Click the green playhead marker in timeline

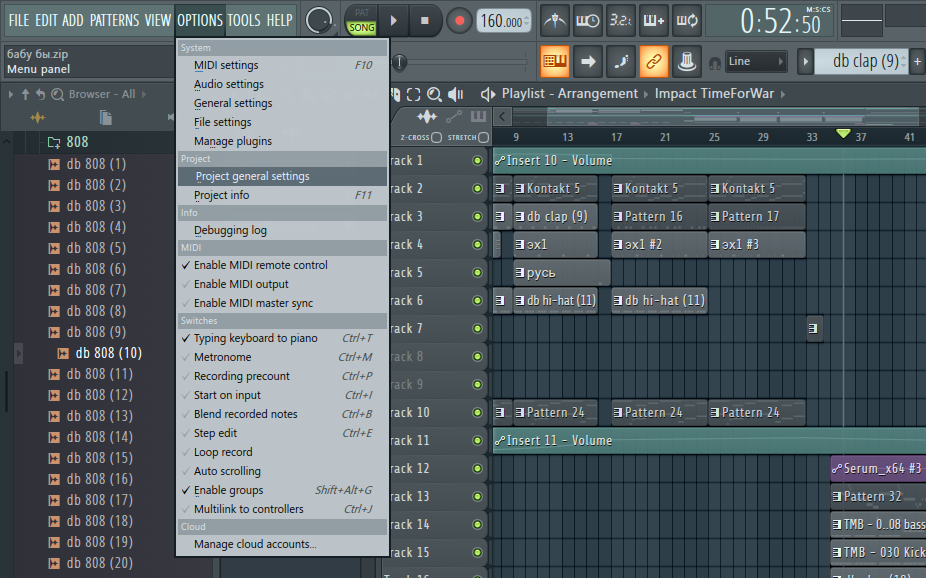[843, 134]
